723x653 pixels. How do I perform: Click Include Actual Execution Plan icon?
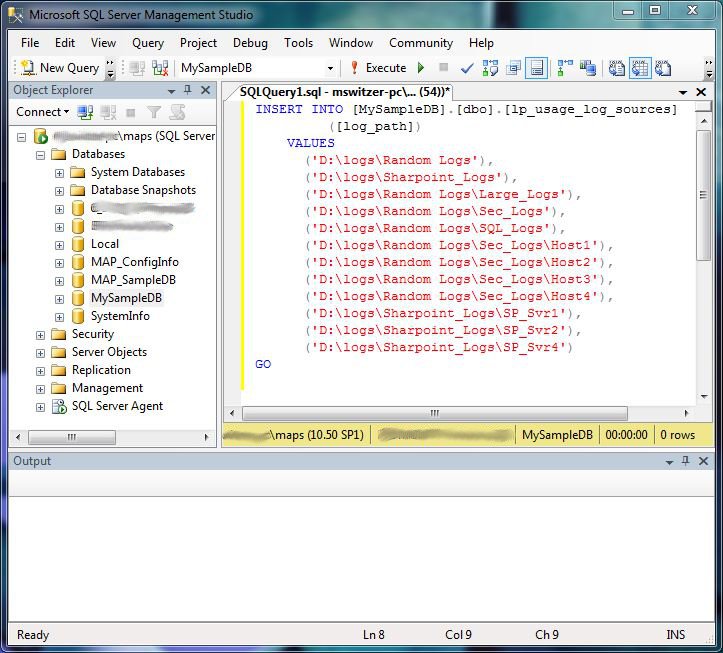coord(565,68)
